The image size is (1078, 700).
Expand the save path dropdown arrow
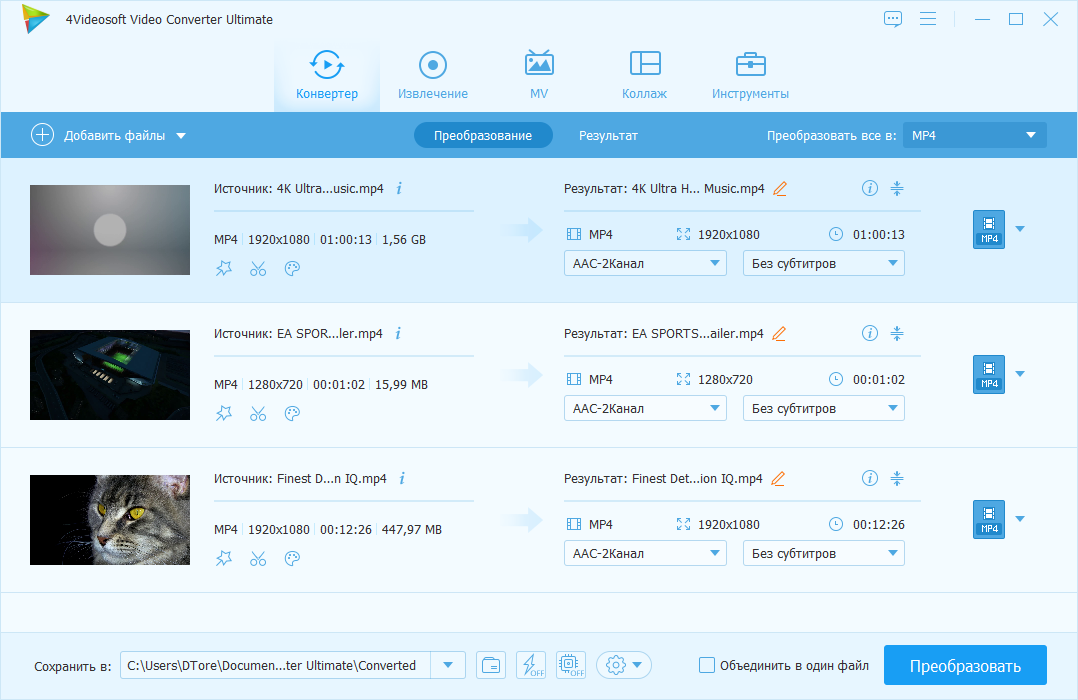point(448,665)
